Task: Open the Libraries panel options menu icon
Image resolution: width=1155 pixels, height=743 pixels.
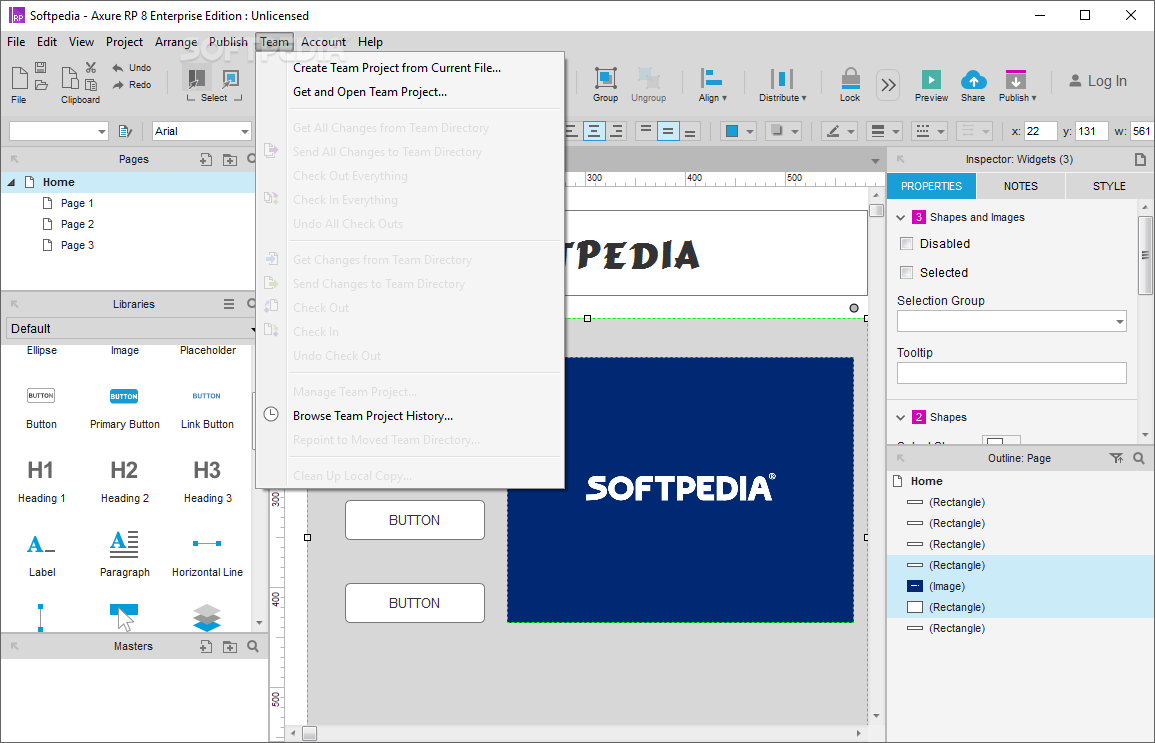Action: (x=229, y=304)
